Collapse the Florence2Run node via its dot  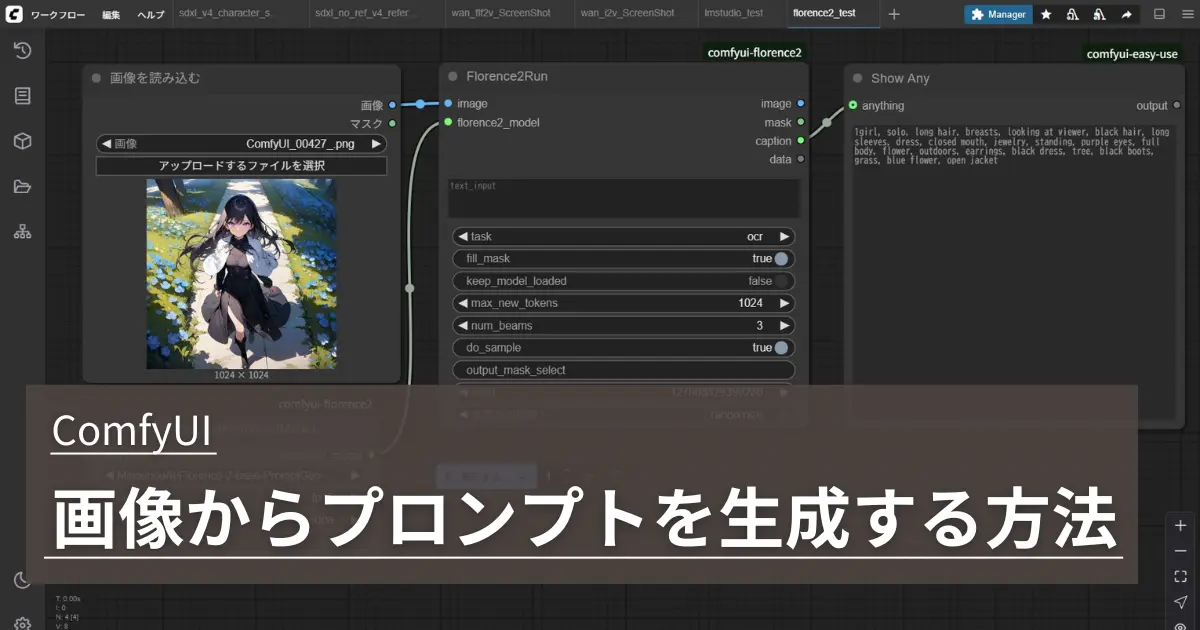pos(453,76)
